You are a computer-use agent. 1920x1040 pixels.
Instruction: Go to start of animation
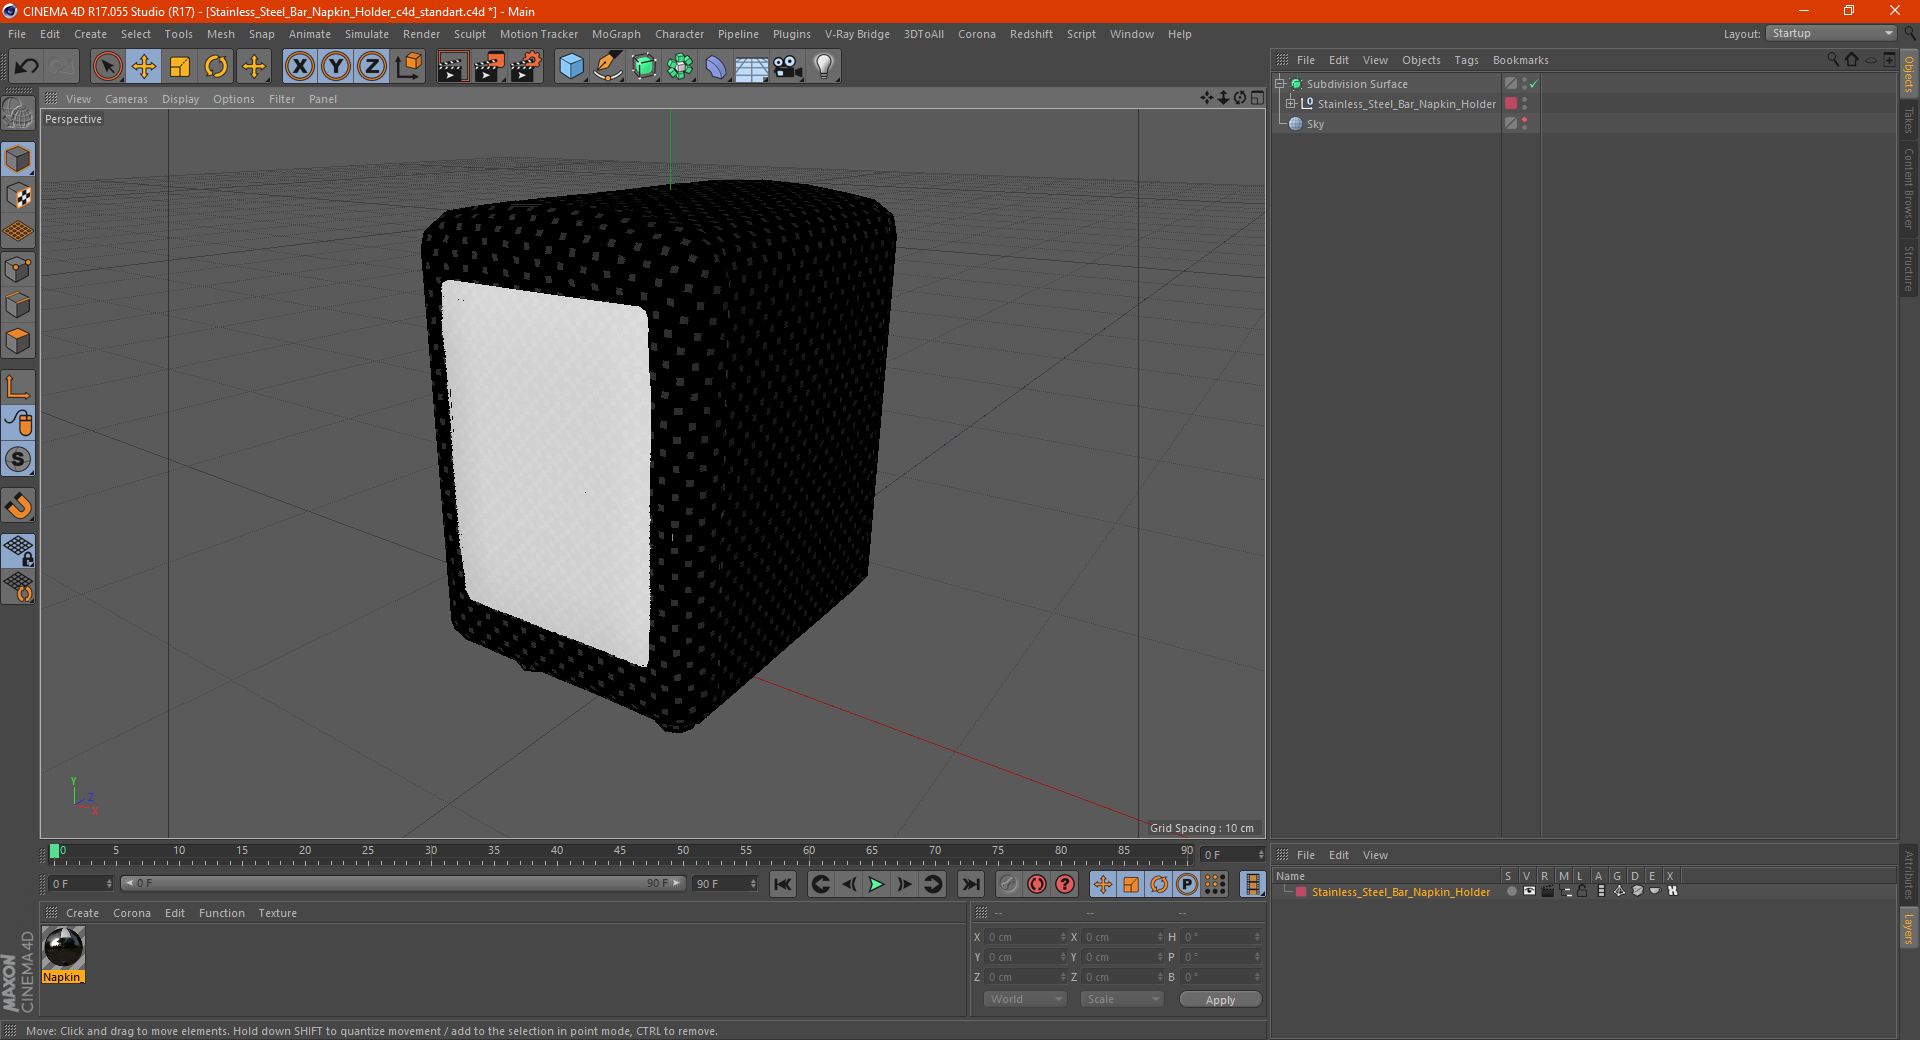tap(783, 884)
